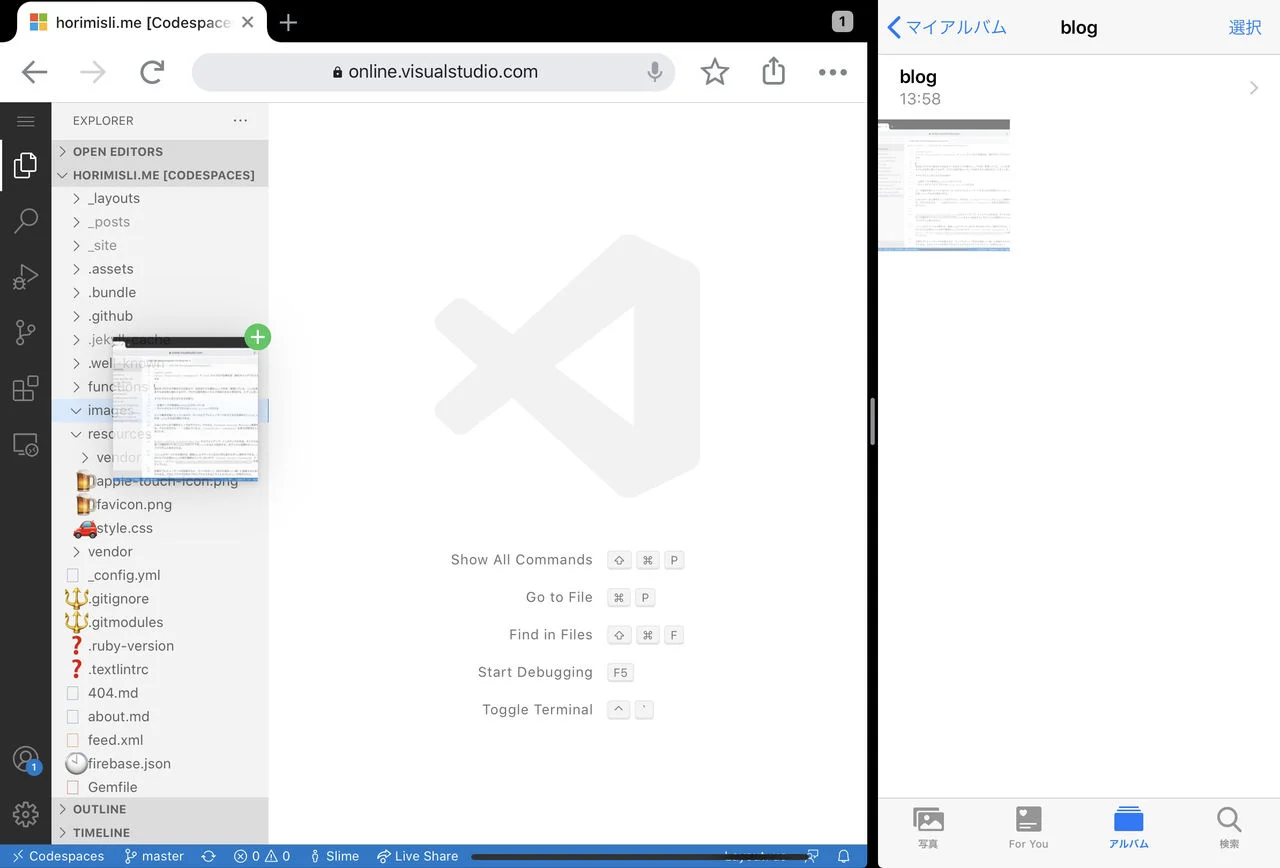Expand the _site folder

(160, 245)
